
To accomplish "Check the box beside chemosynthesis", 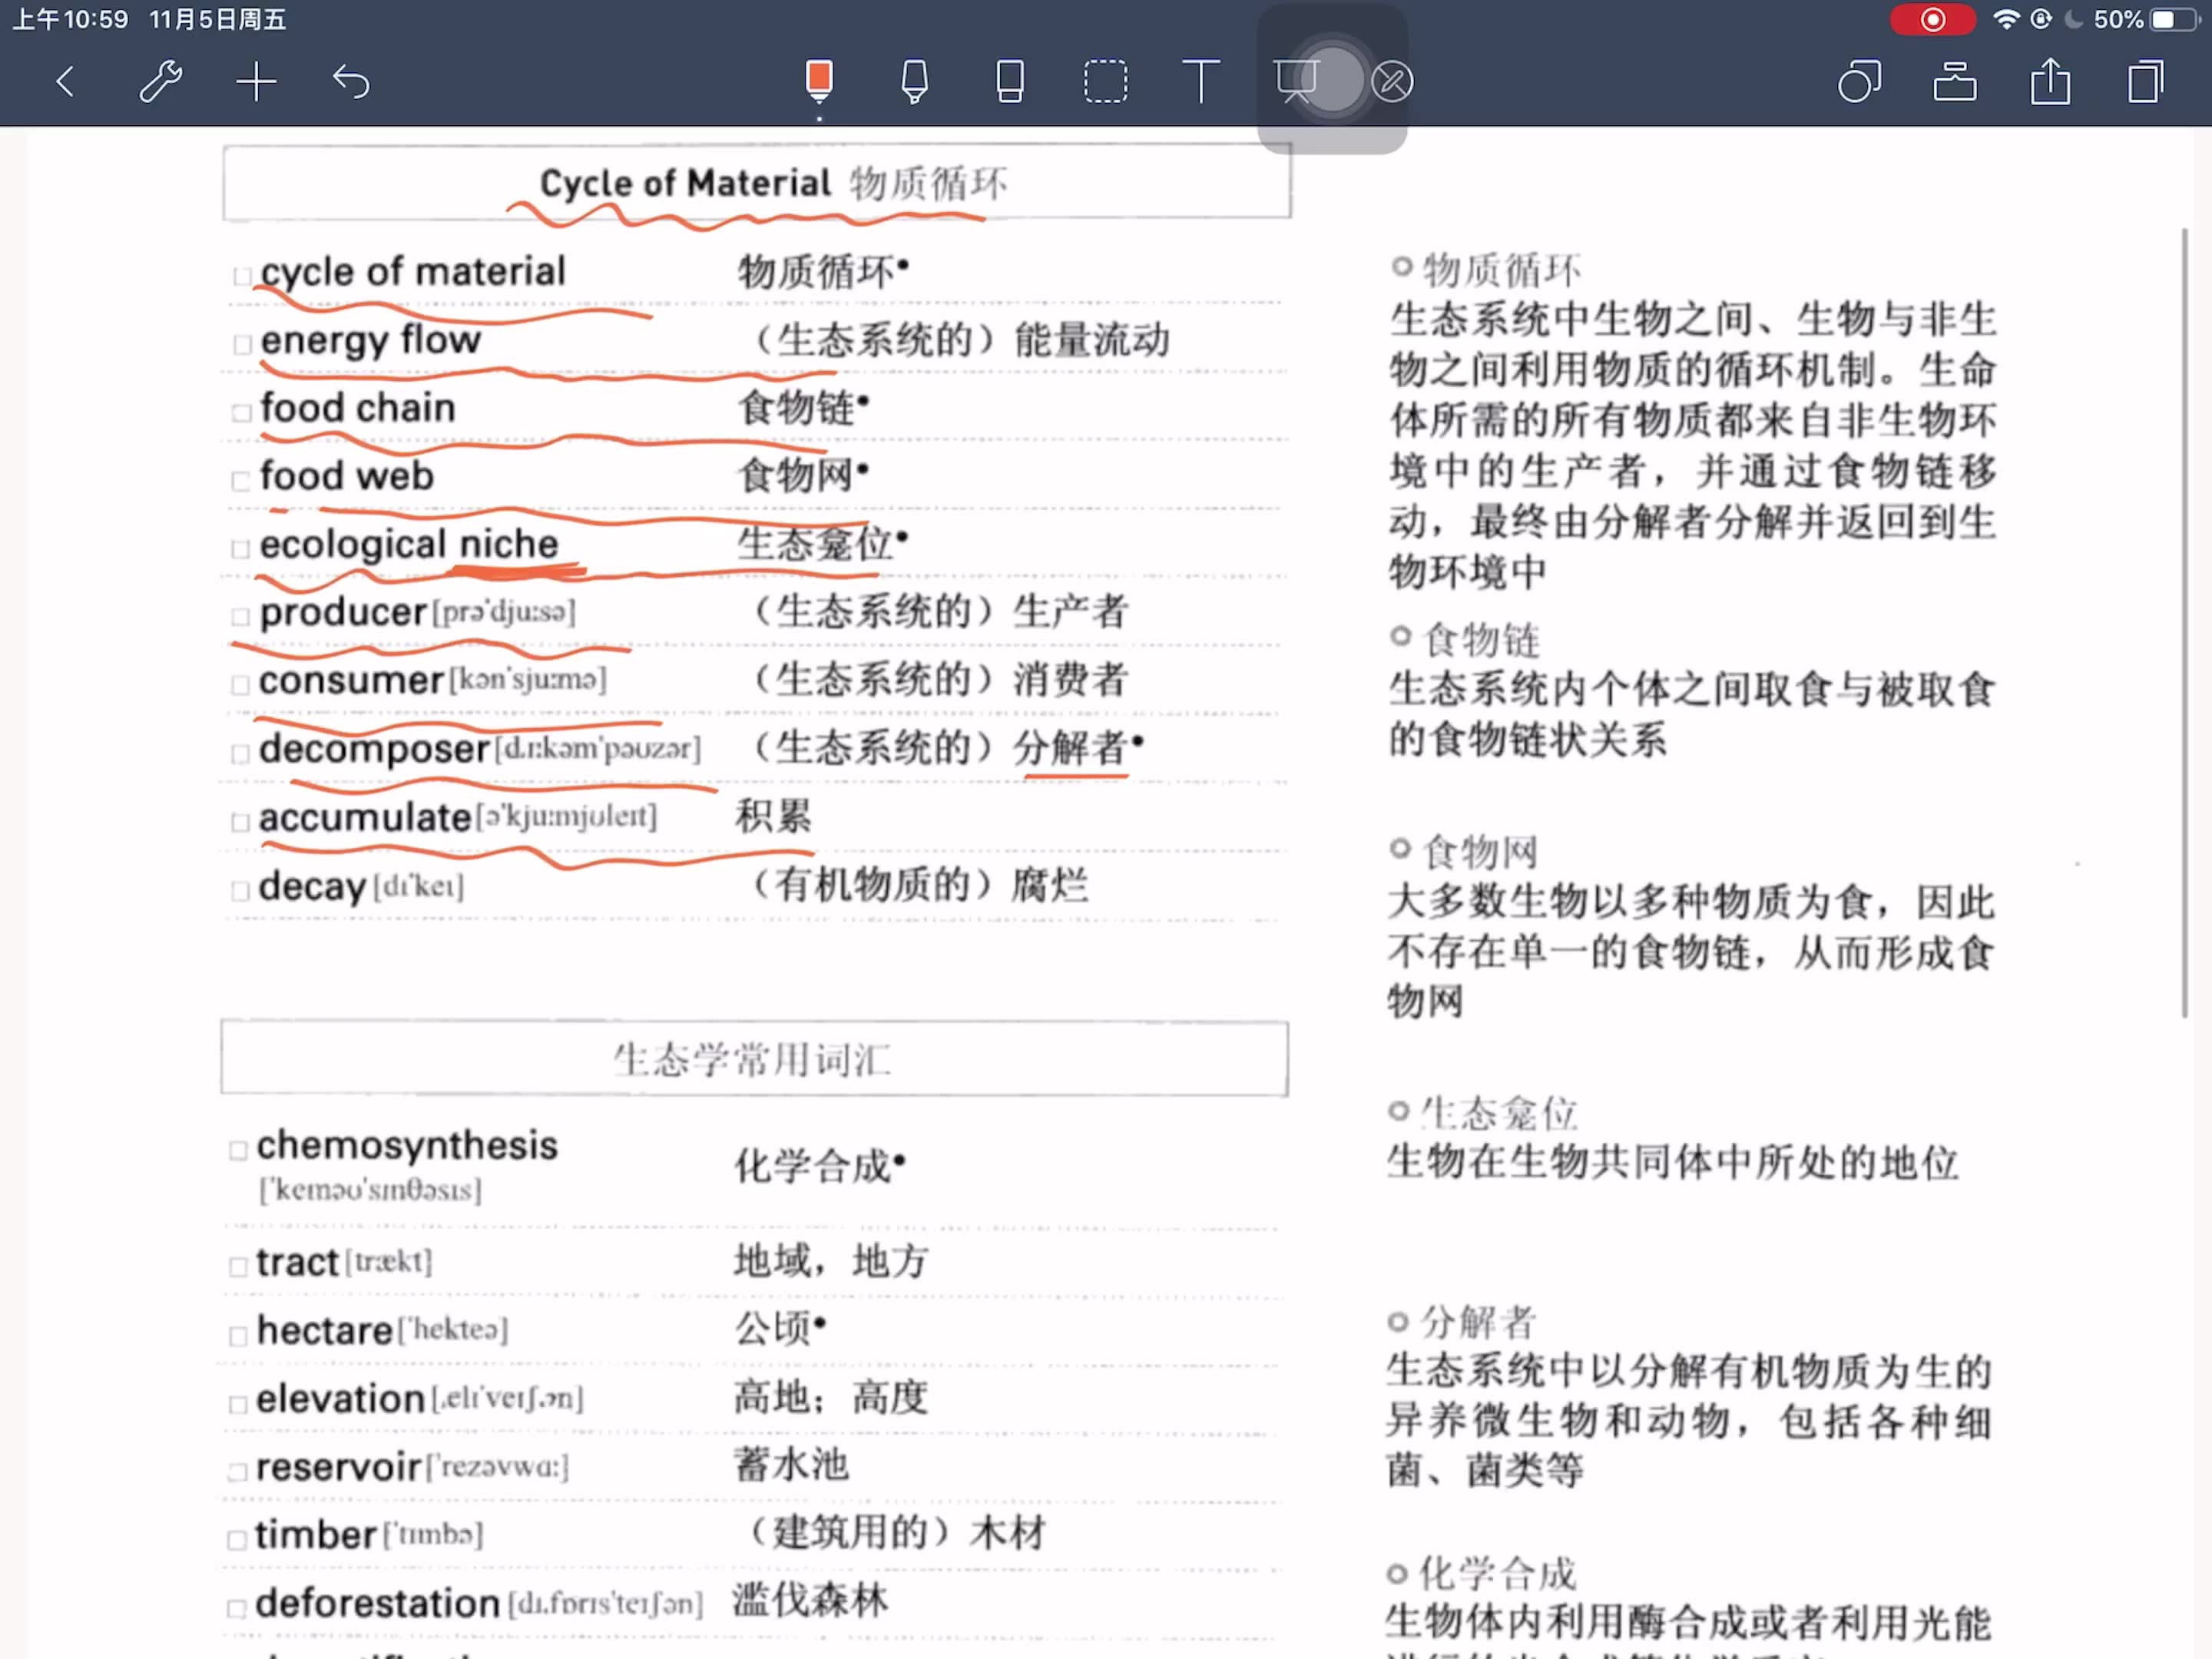I will pyautogui.click(x=238, y=1150).
